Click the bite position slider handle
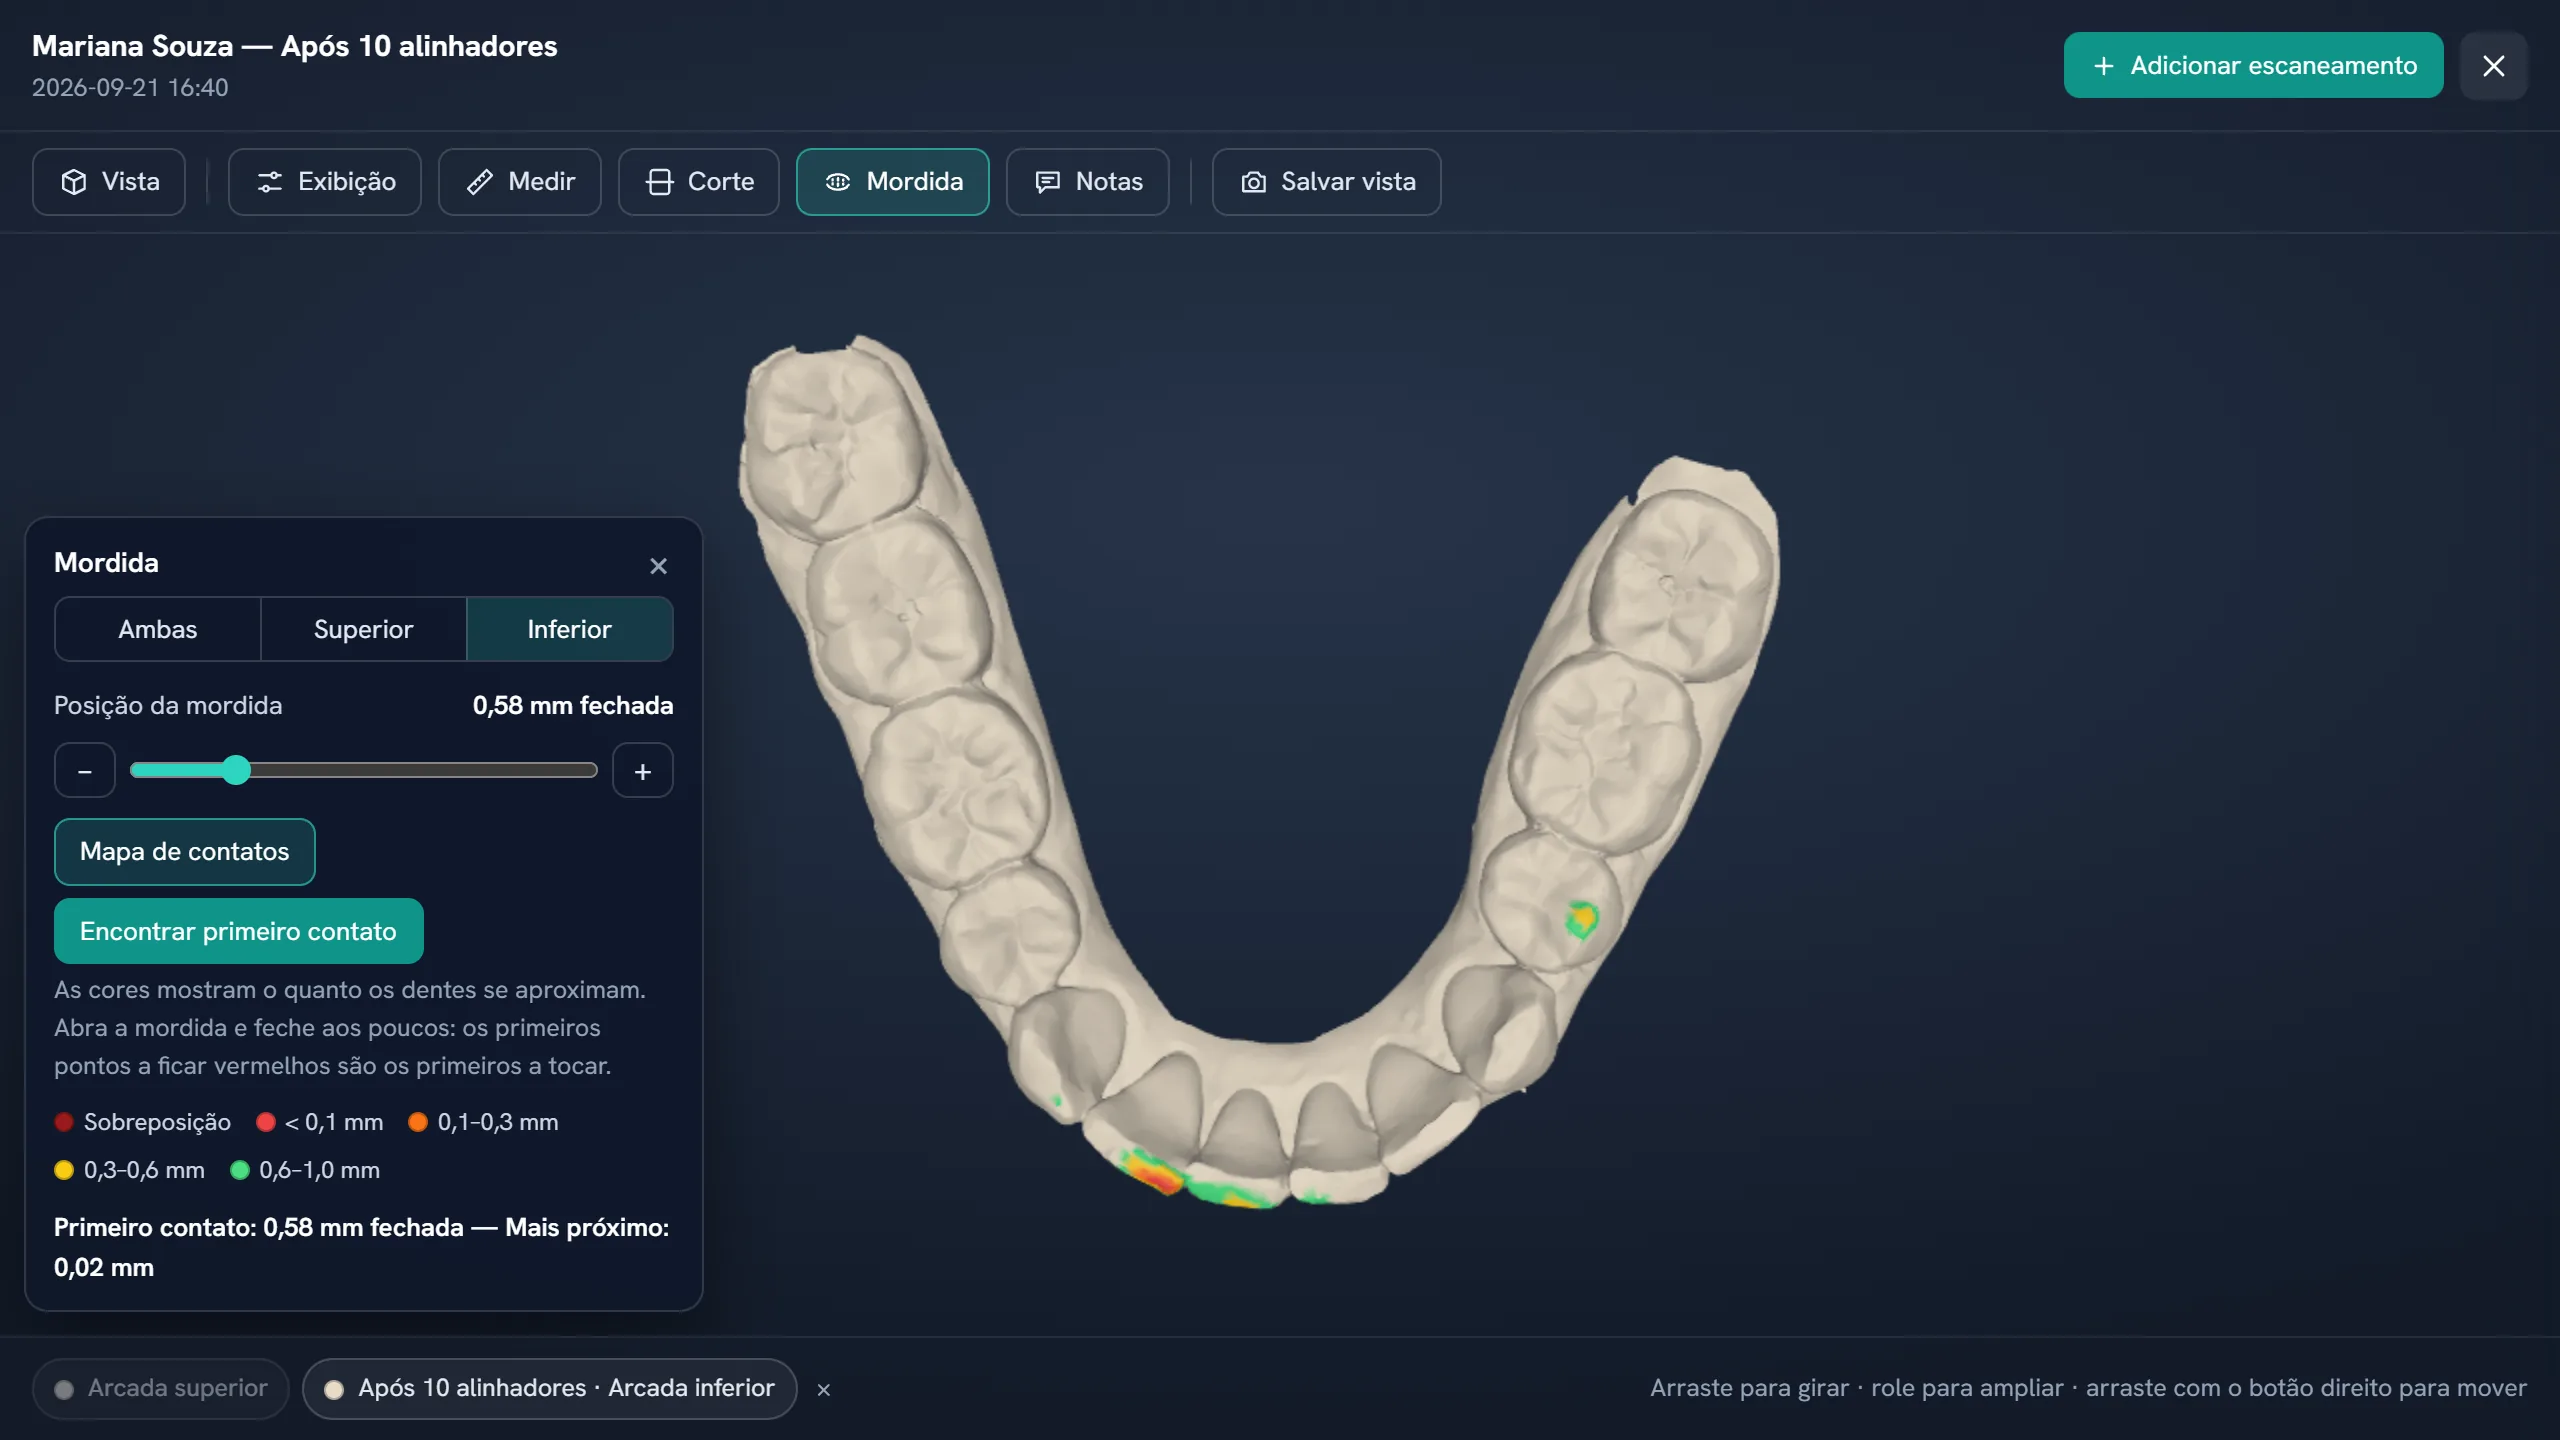Image resolution: width=2560 pixels, height=1440 pixels. click(x=236, y=770)
